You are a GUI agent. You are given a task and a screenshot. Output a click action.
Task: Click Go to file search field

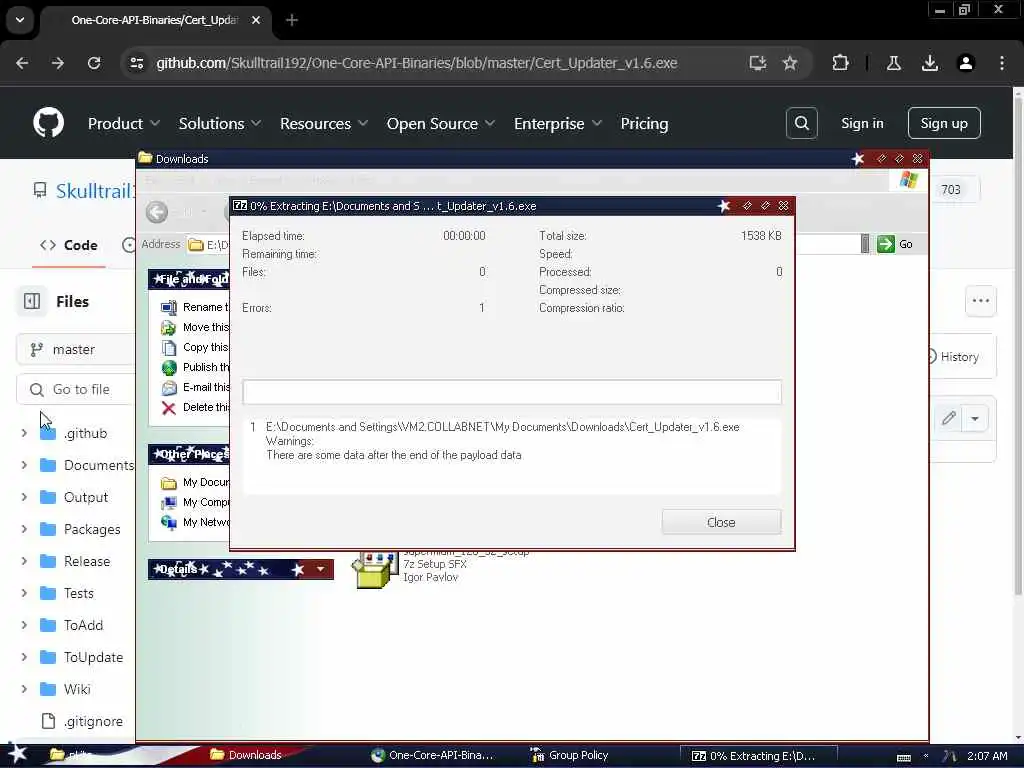[x=75, y=389]
